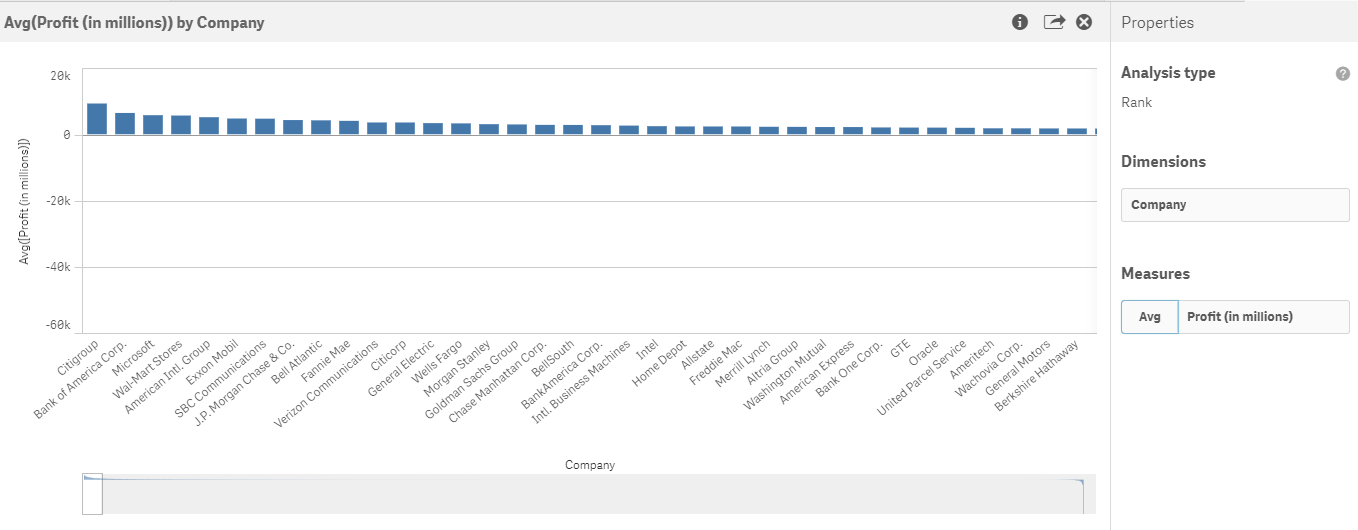Click the Company x-axis title
Image resolution: width=1358 pixels, height=530 pixels.
[x=590, y=465]
